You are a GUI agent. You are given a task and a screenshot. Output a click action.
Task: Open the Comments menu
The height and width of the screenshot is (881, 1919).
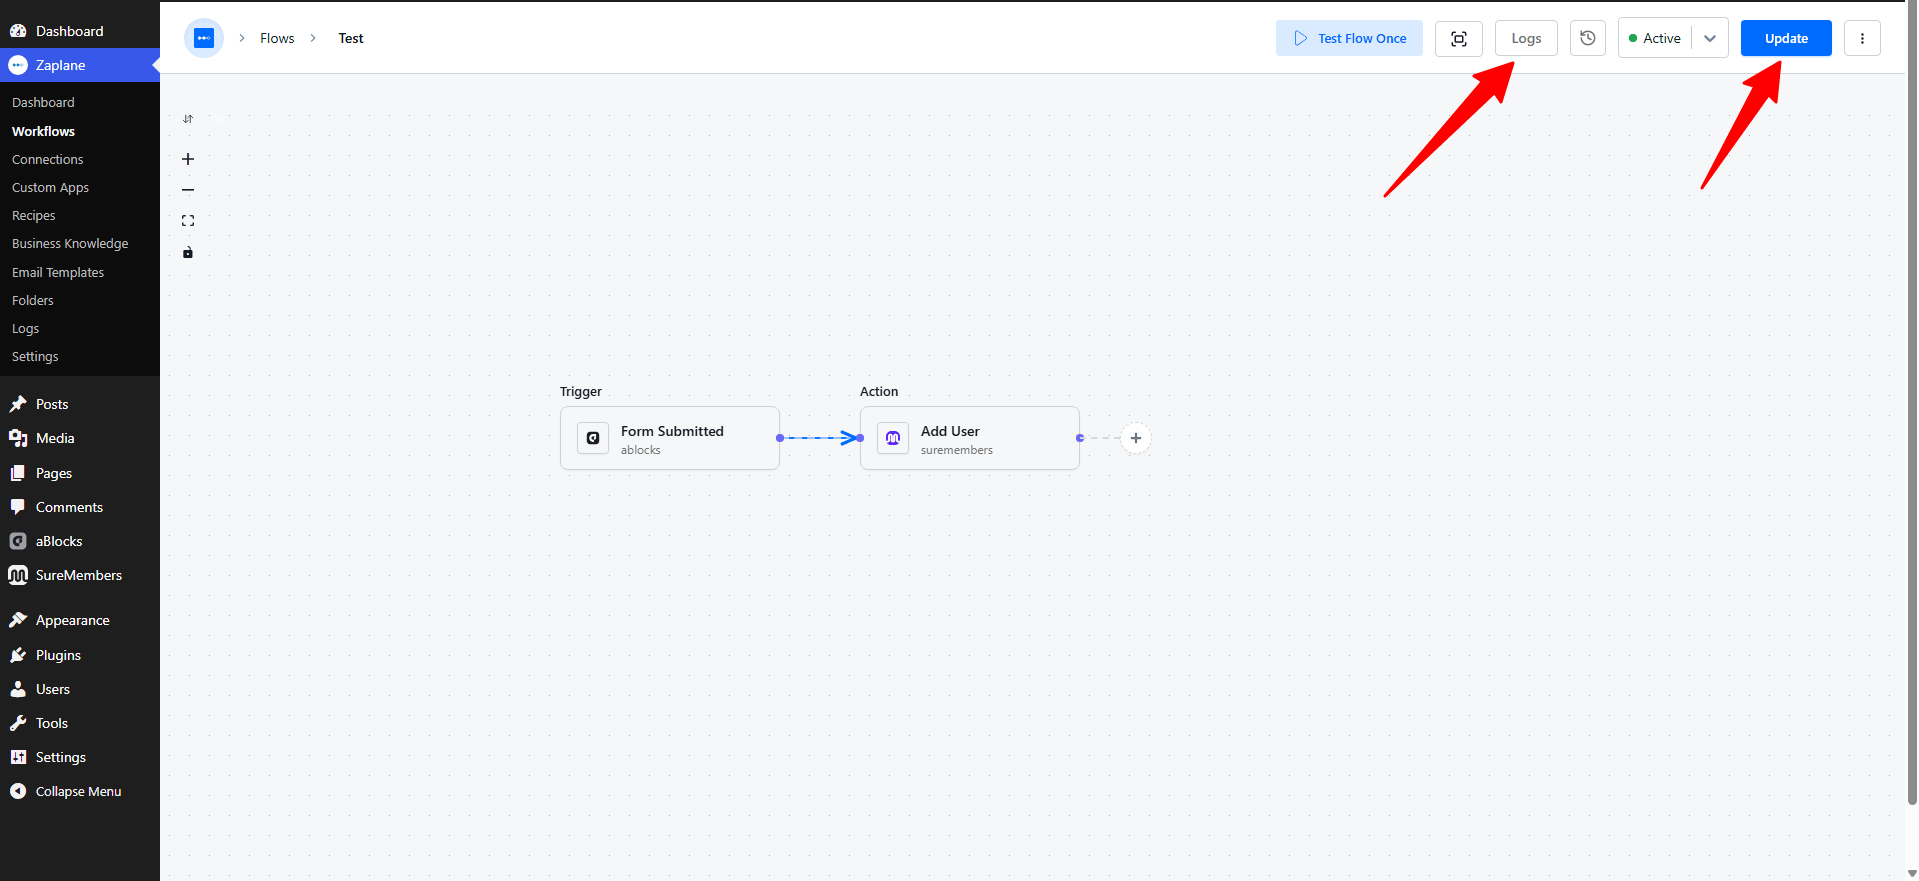(x=80, y=507)
